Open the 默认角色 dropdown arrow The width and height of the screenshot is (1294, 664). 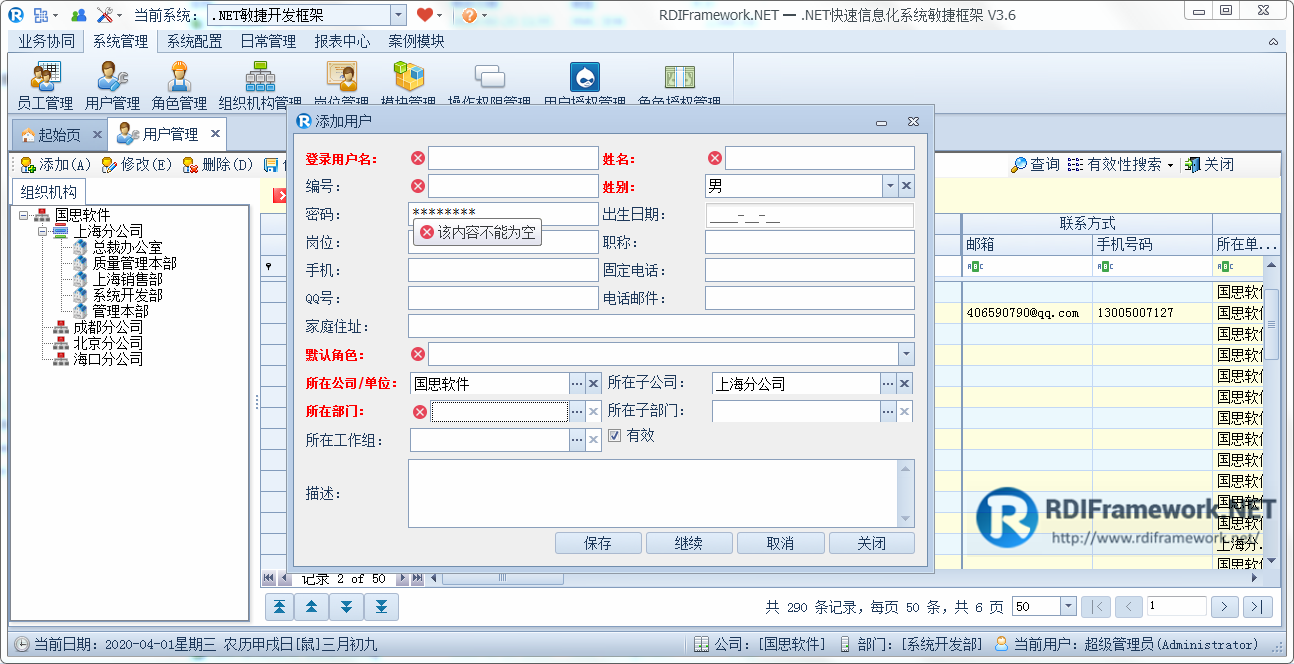pyautogui.click(x=906, y=354)
